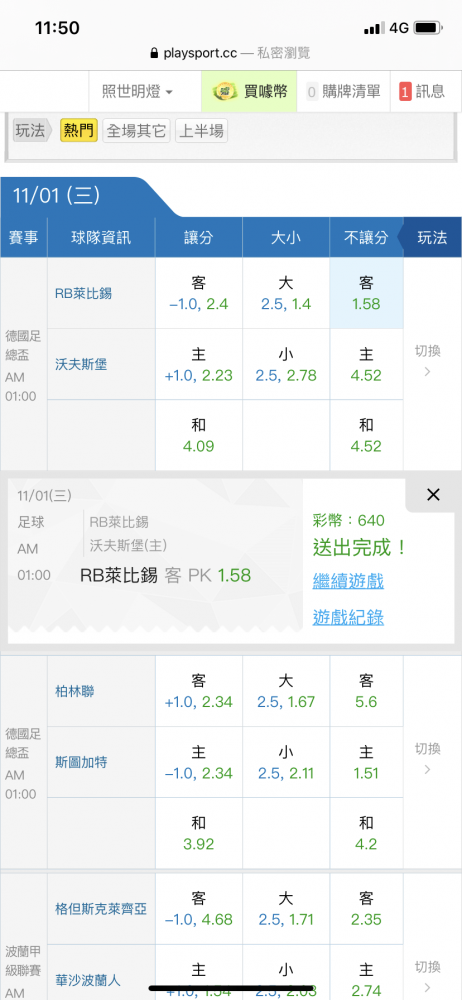This screenshot has width=462, height=1000.
Task: Toggle selected 客 1.58 moneyline for RB萊比錫
Action: (366, 293)
